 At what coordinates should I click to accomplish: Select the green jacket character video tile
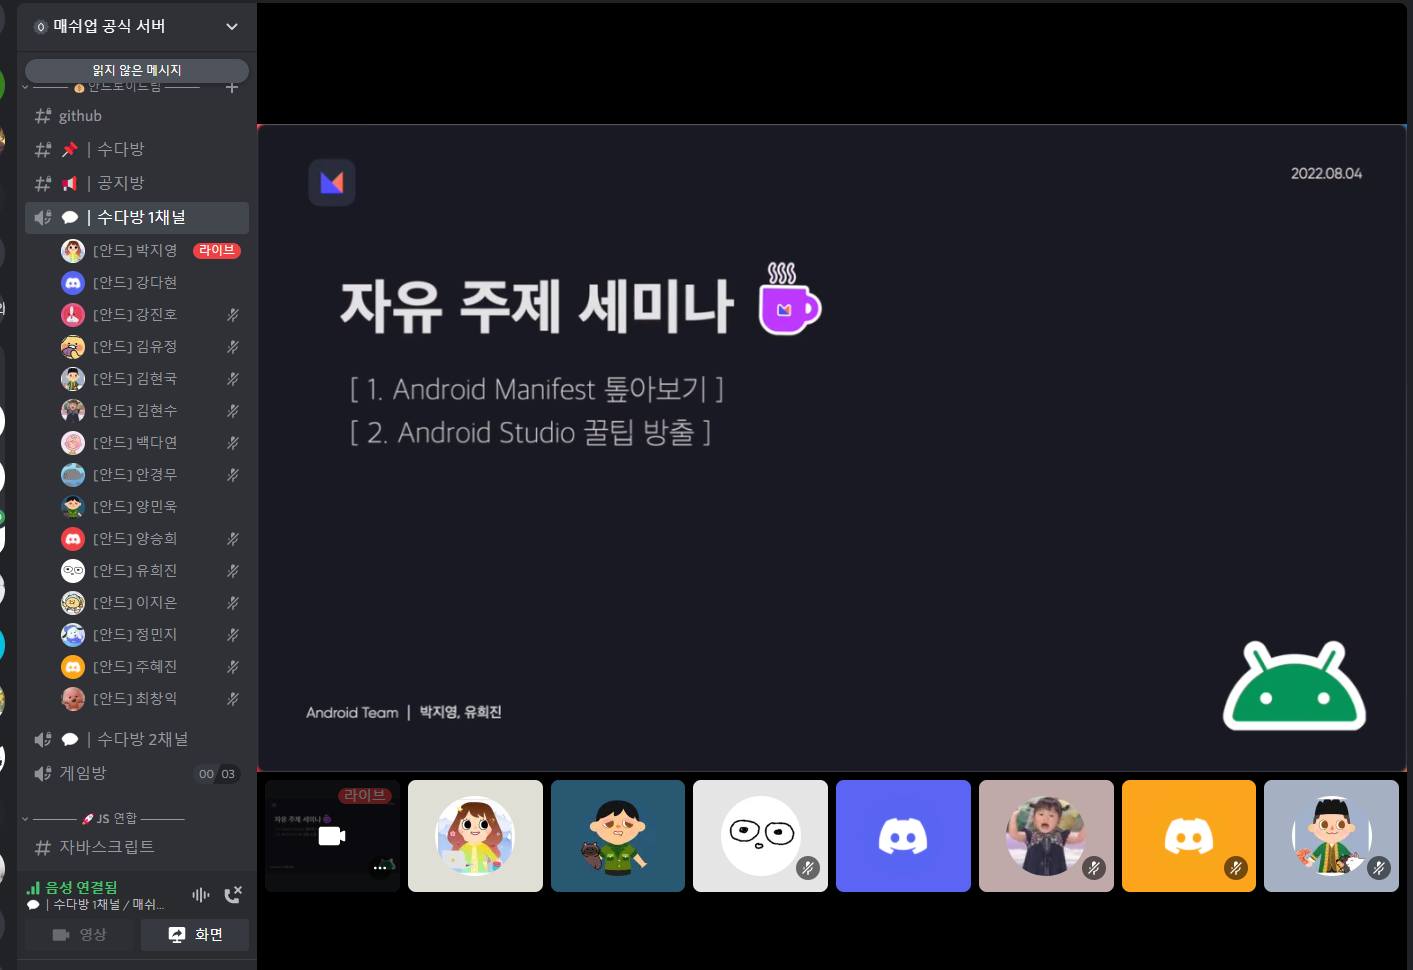tap(1331, 836)
